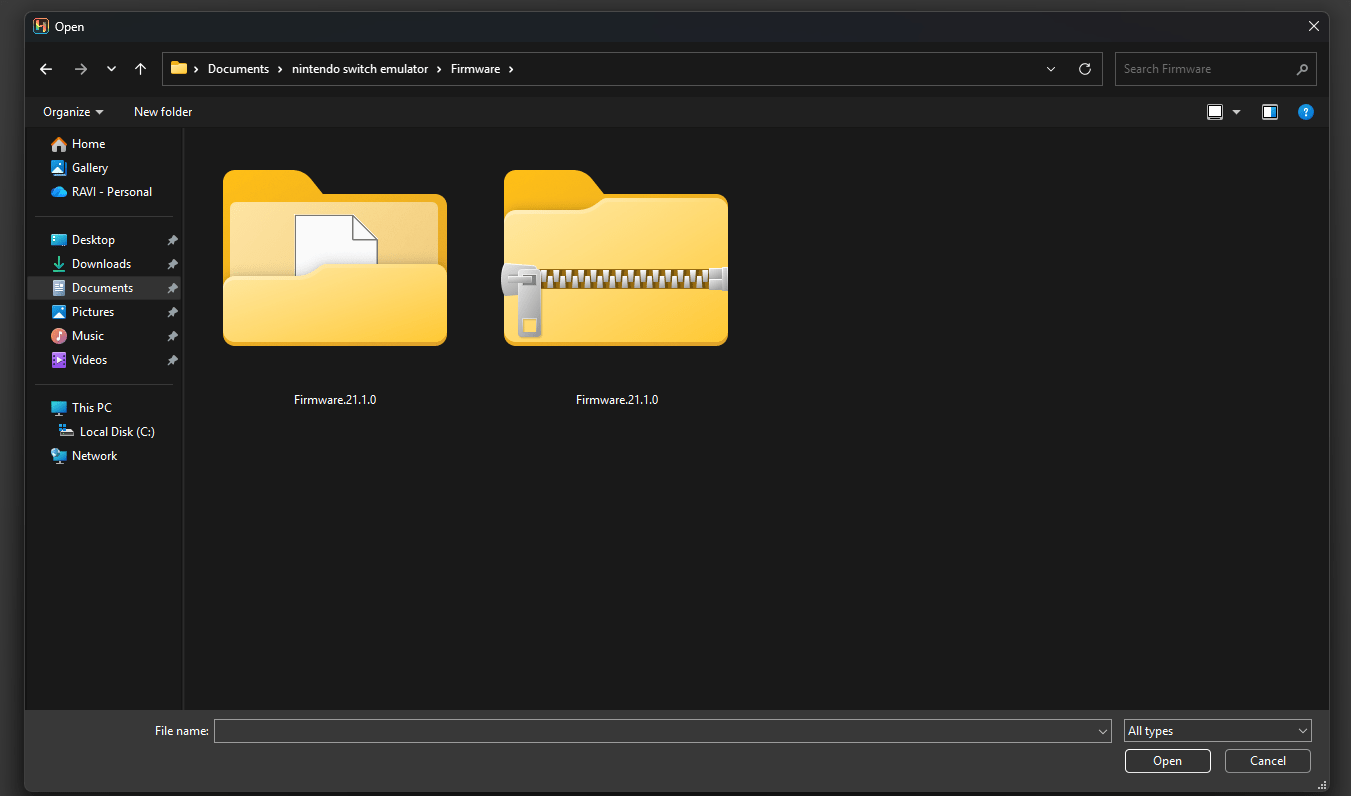
Task: Unpin Desktop from quick access
Action: (x=171, y=239)
